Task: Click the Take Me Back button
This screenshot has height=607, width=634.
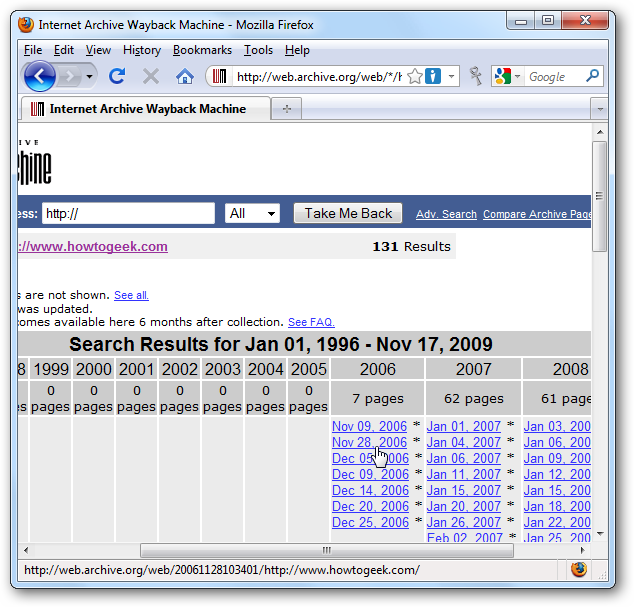Action: 348,213
